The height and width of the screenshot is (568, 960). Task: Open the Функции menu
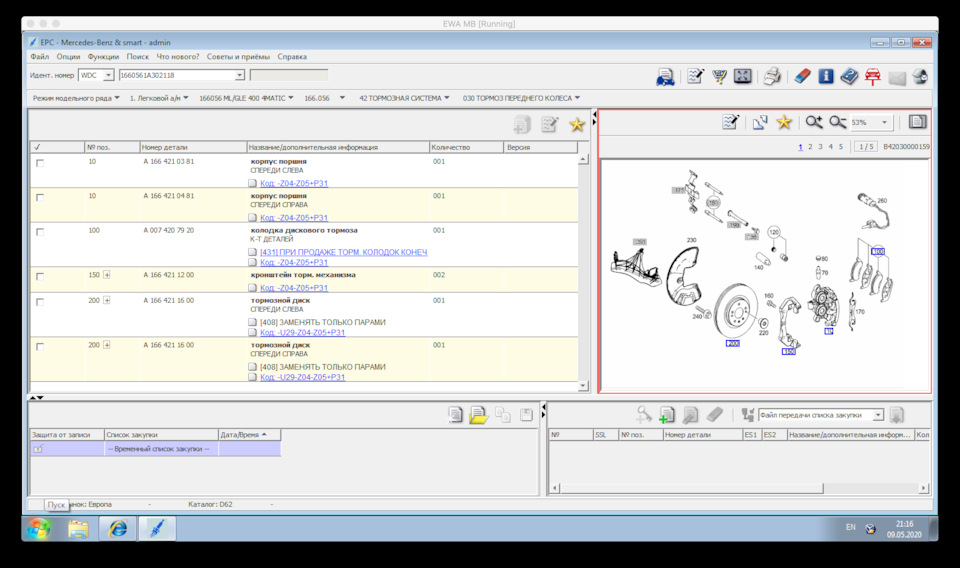point(103,57)
